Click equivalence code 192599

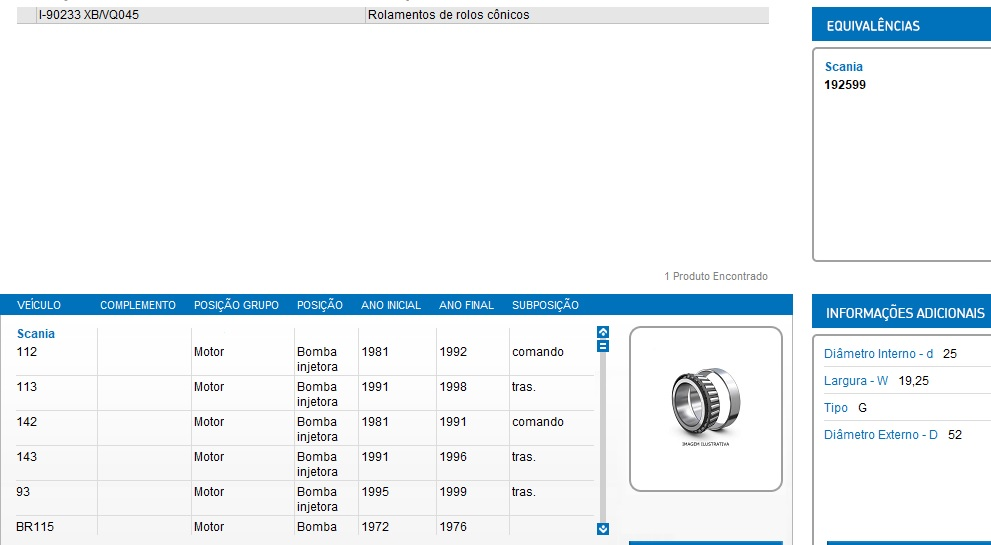tap(844, 85)
